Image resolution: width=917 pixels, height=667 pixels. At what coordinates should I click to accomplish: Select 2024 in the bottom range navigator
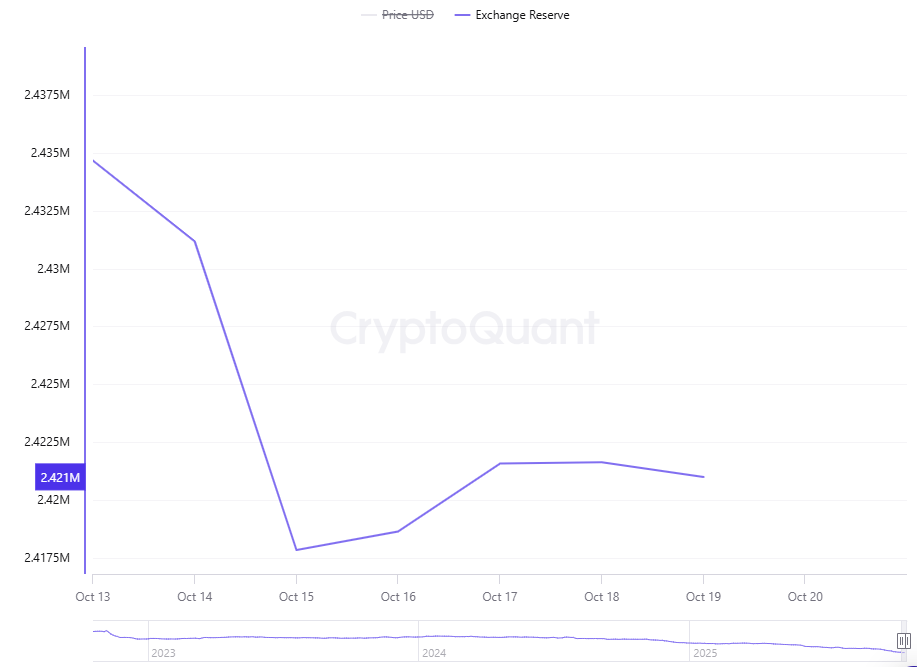click(x=434, y=653)
